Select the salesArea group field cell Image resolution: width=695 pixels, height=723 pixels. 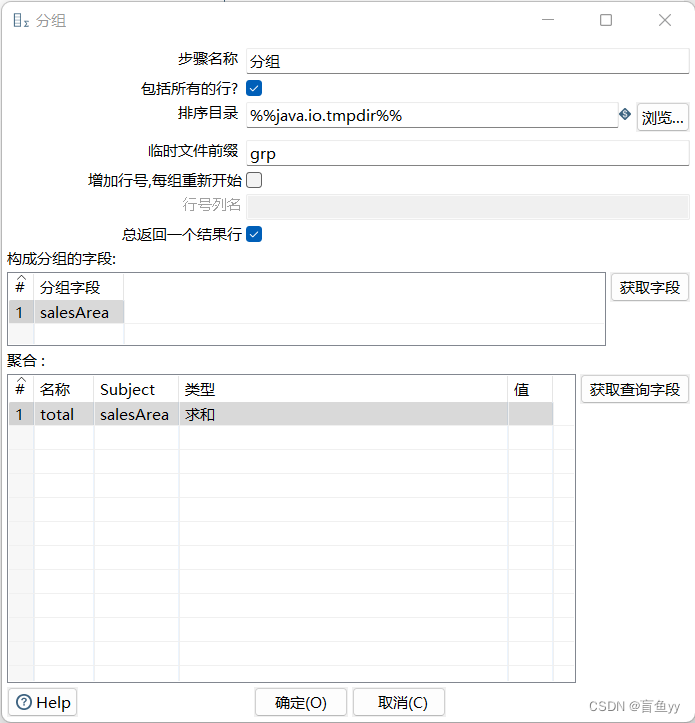coord(79,312)
